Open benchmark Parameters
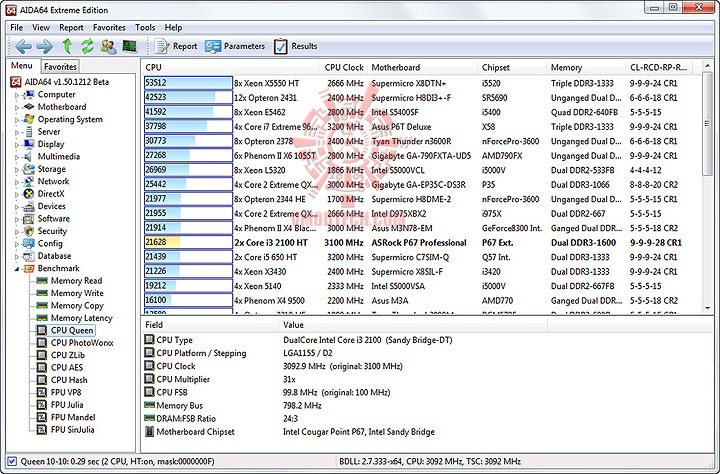The width and height of the screenshot is (720, 474). point(235,46)
